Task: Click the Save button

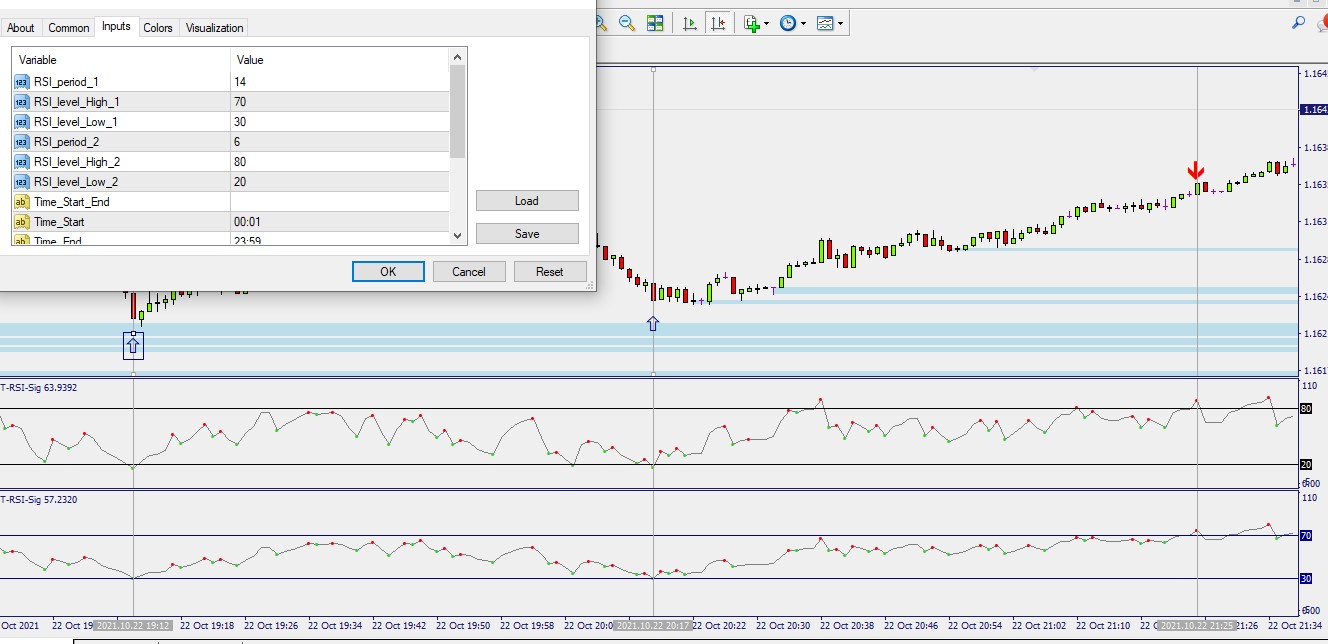Action: click(x=527, y=234)
